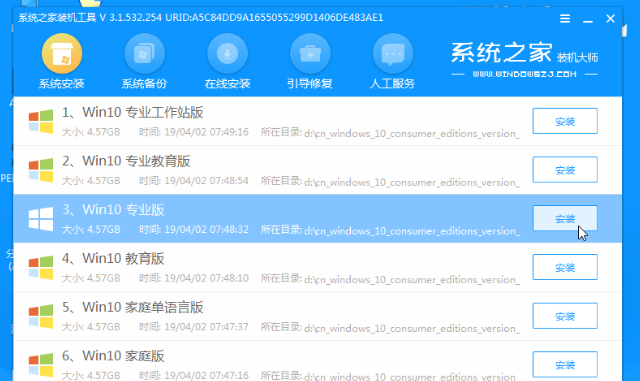This screenshot has height=381, width=640.
Task: Install Win10 家庭版 with 安装 button
Action: point(565,364)
